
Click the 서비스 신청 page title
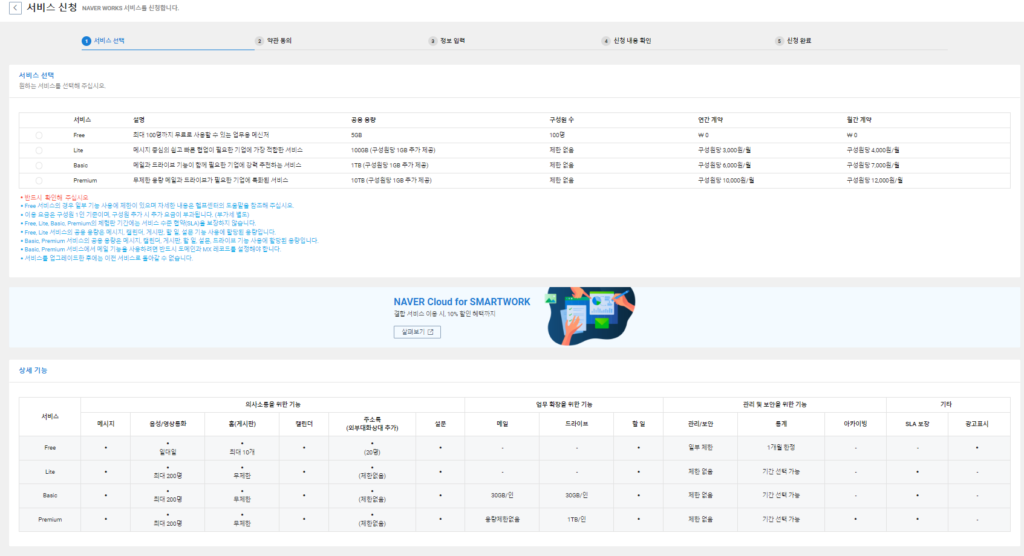point(52,8)
